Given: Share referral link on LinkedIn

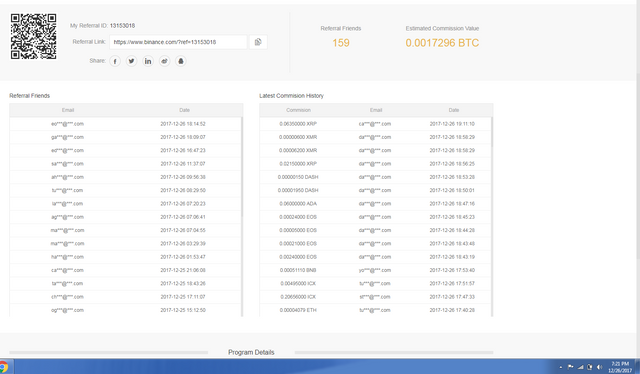Looking at the screenshot, I should (x=148, y=61).
